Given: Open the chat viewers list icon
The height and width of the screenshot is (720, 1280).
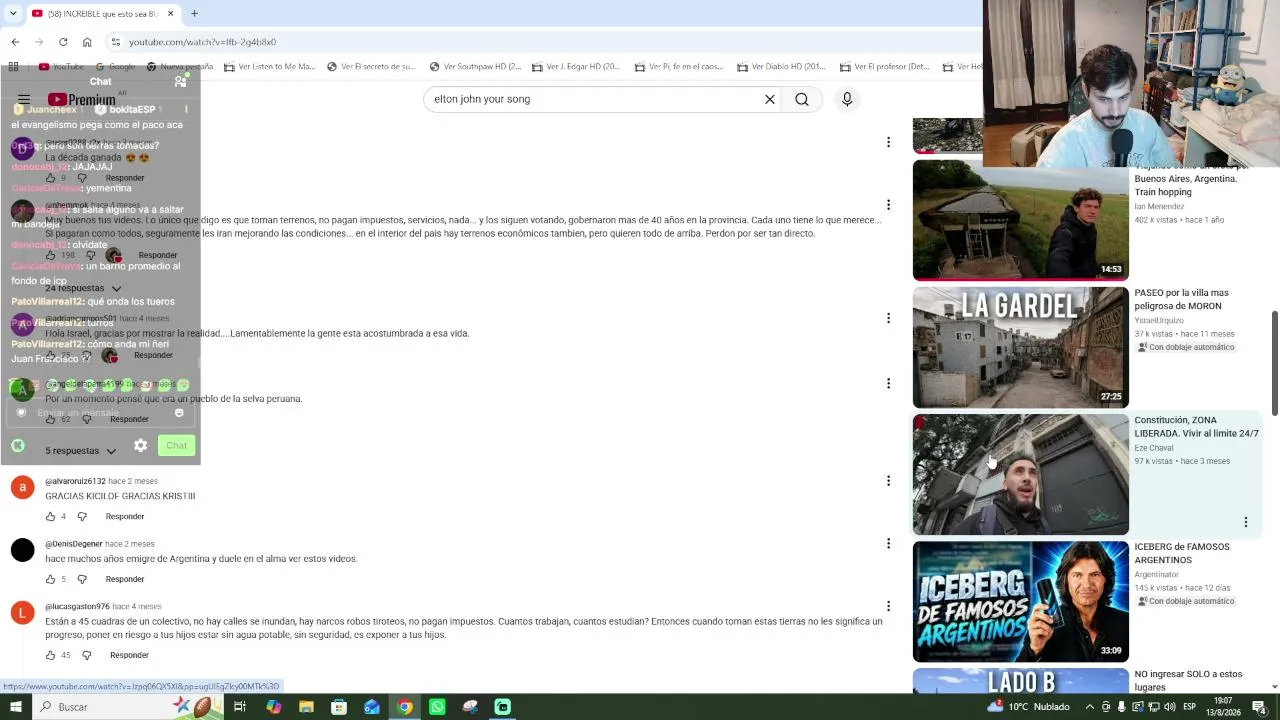Looking at the screenshot, I should pos(180,82).
